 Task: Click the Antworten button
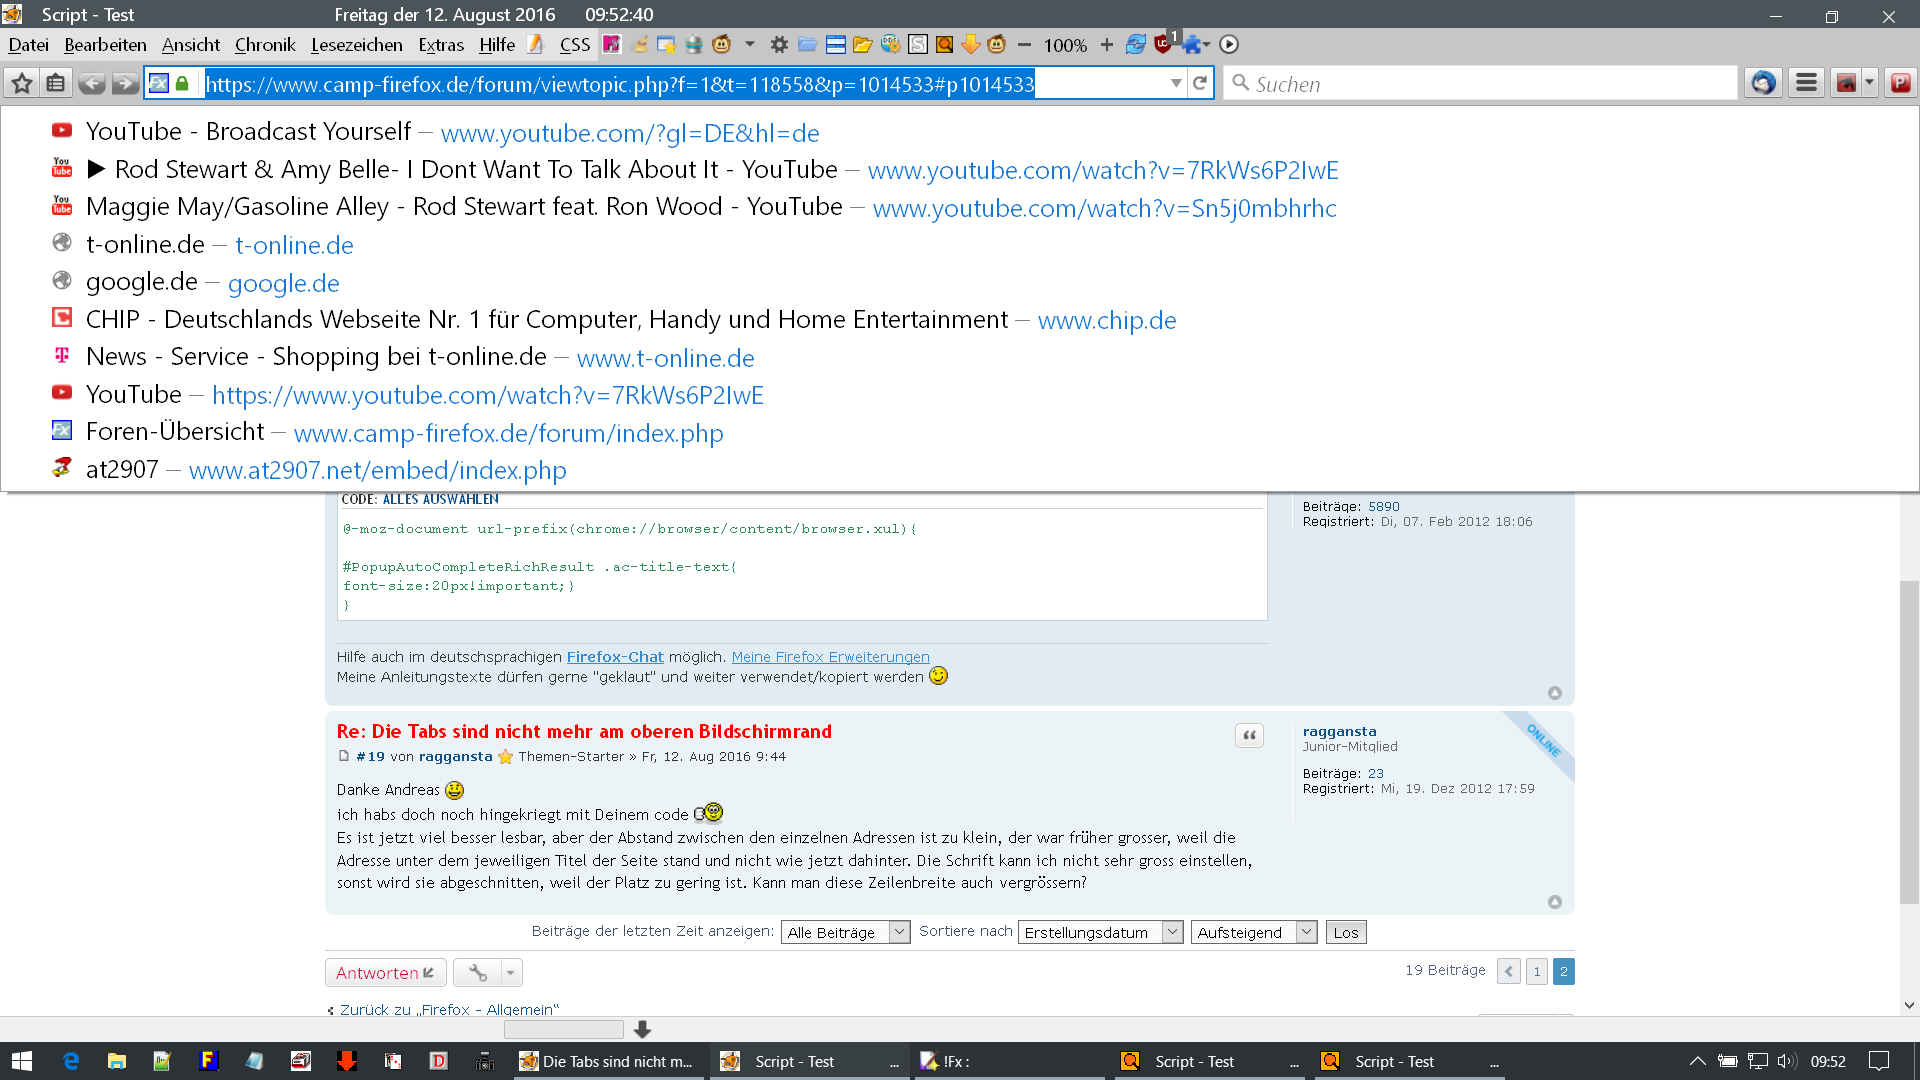pyautogui.click(x=385, y=972)
